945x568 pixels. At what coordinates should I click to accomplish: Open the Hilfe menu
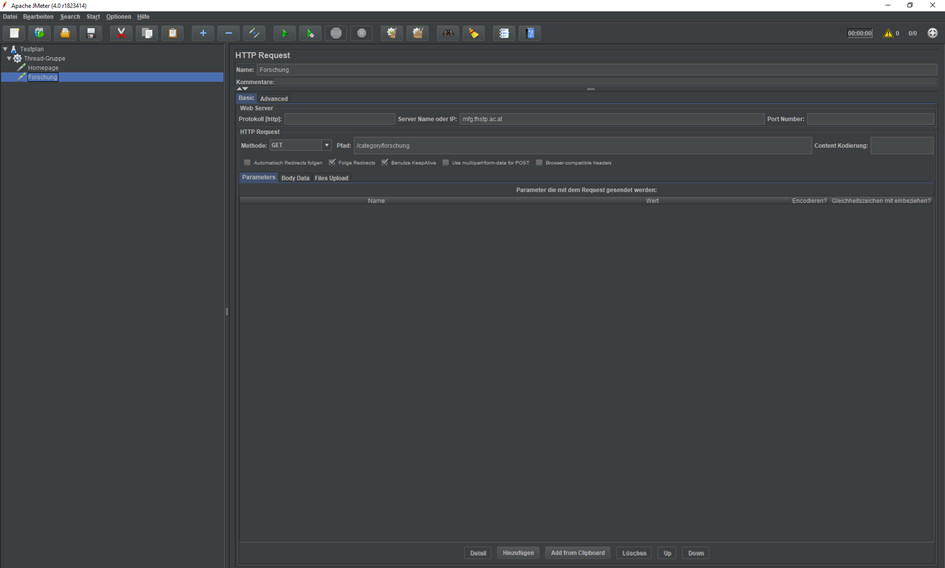143,17
